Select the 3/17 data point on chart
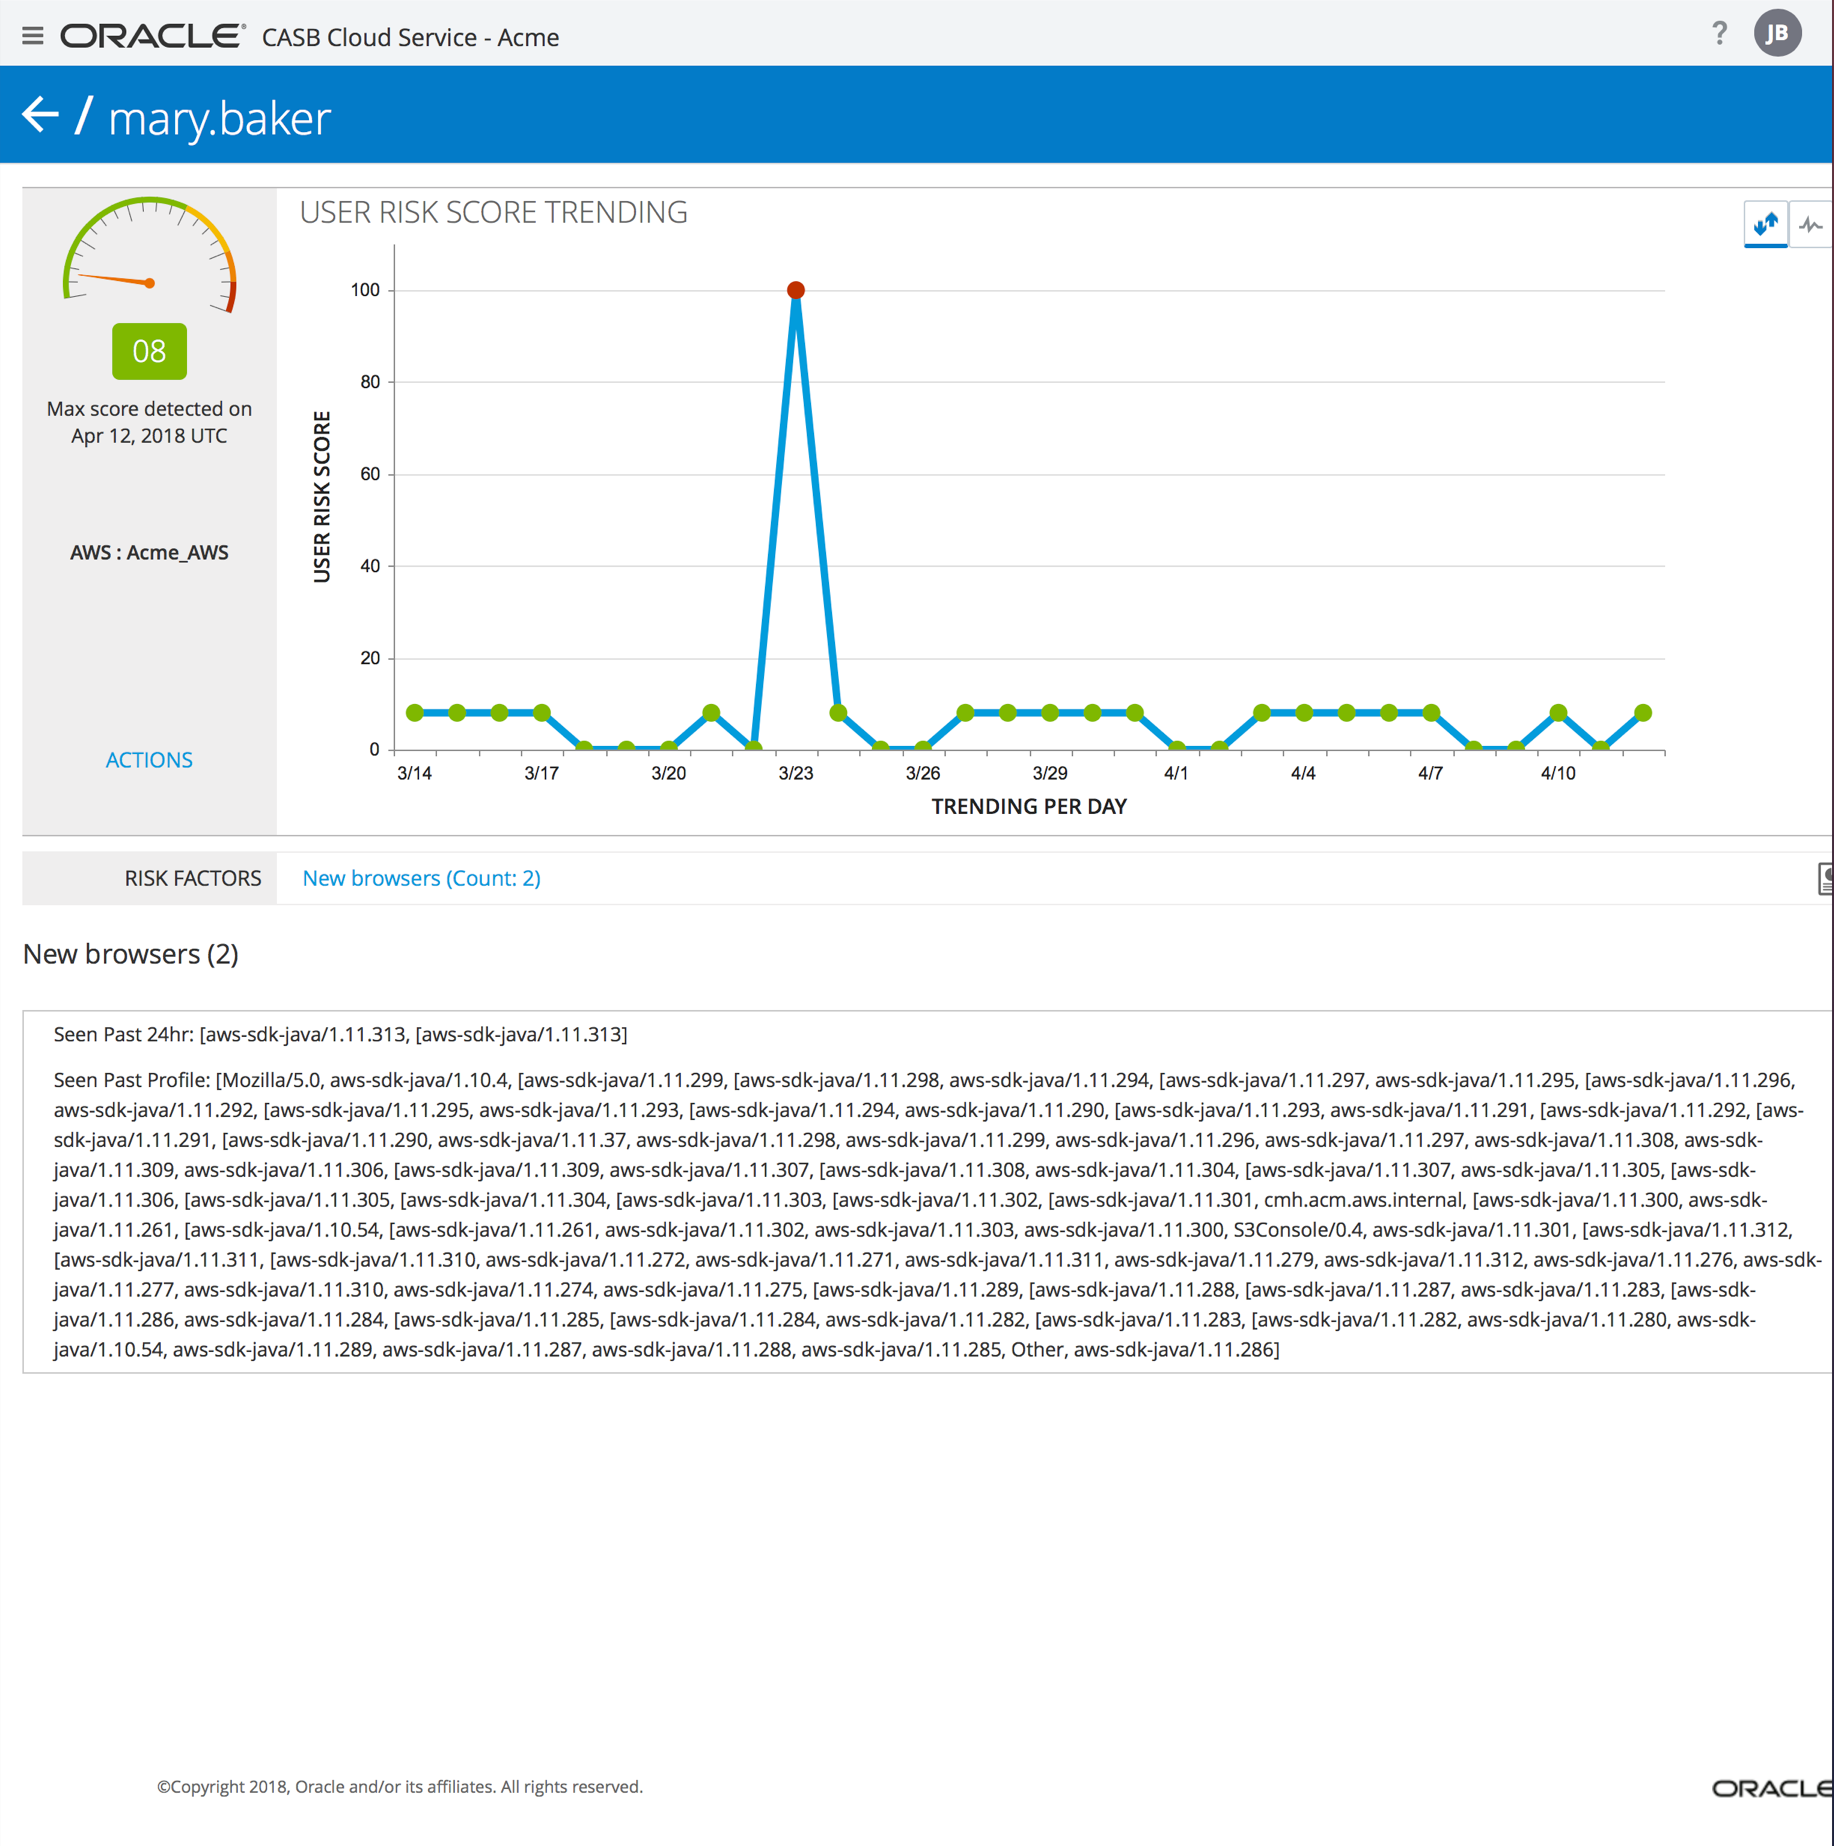1834x1846 pixels. (x=541, y=712)
